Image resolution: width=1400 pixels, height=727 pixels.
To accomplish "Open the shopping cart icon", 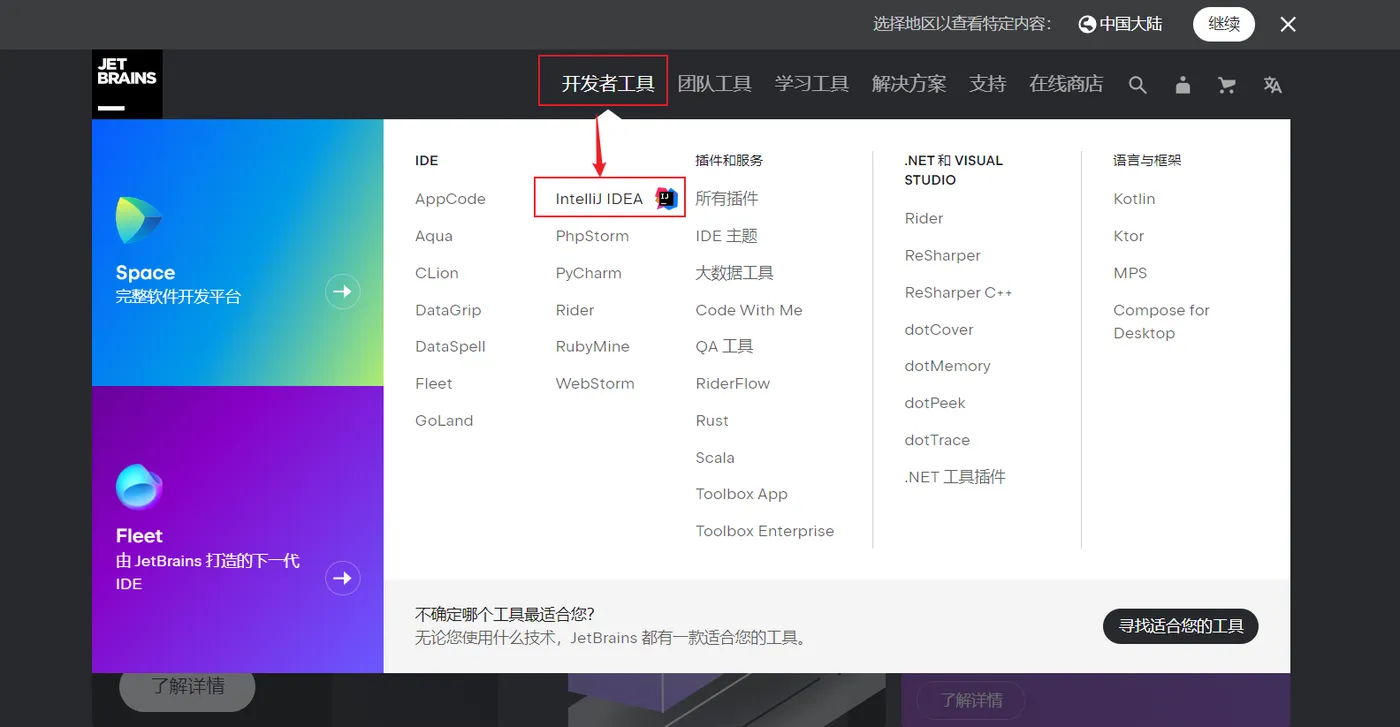I will 1227,85.
